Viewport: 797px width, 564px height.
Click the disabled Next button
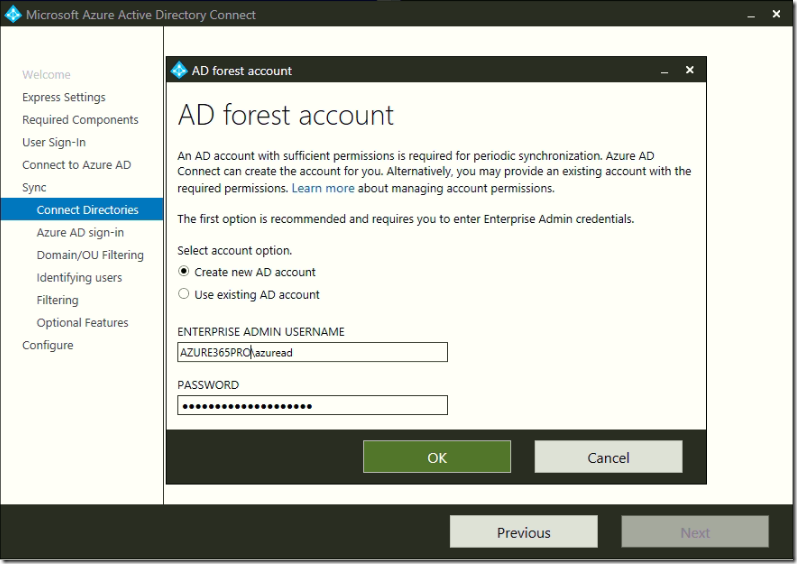click(695, 532)
